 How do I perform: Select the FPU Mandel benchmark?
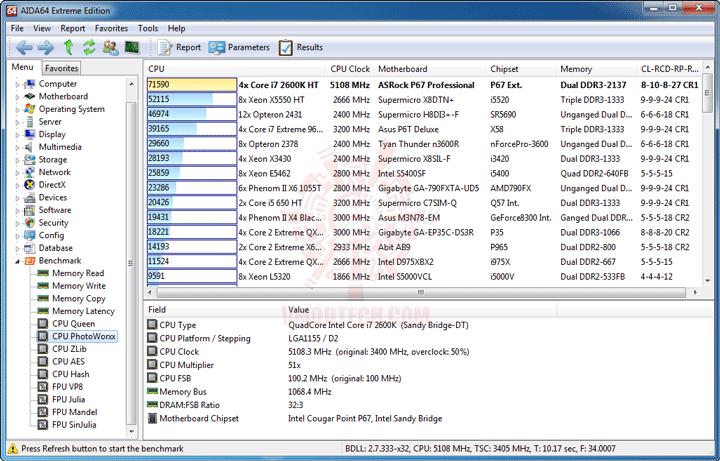pos(68,412)
